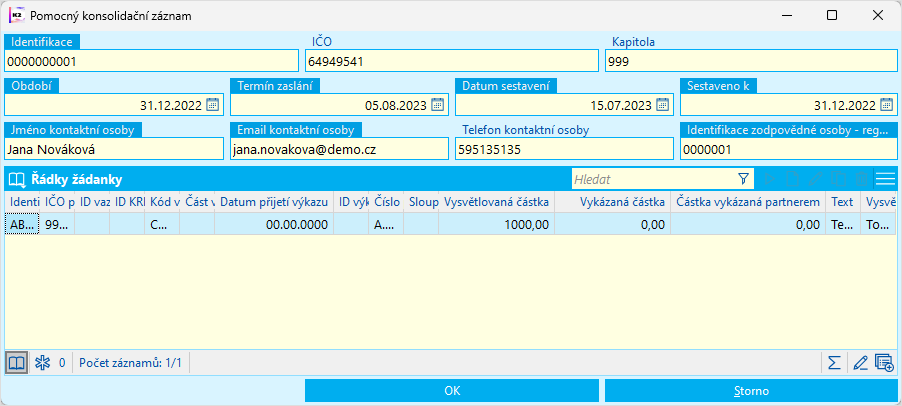Click the Částka vykázaná partnerem column header

pos(748,202)
